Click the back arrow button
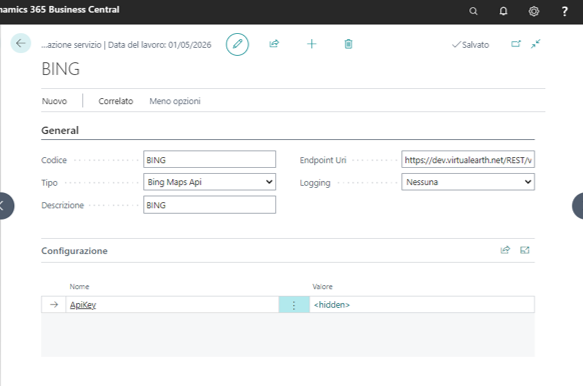Viewport: 583px width, 386px height. (x=21, y=43)
